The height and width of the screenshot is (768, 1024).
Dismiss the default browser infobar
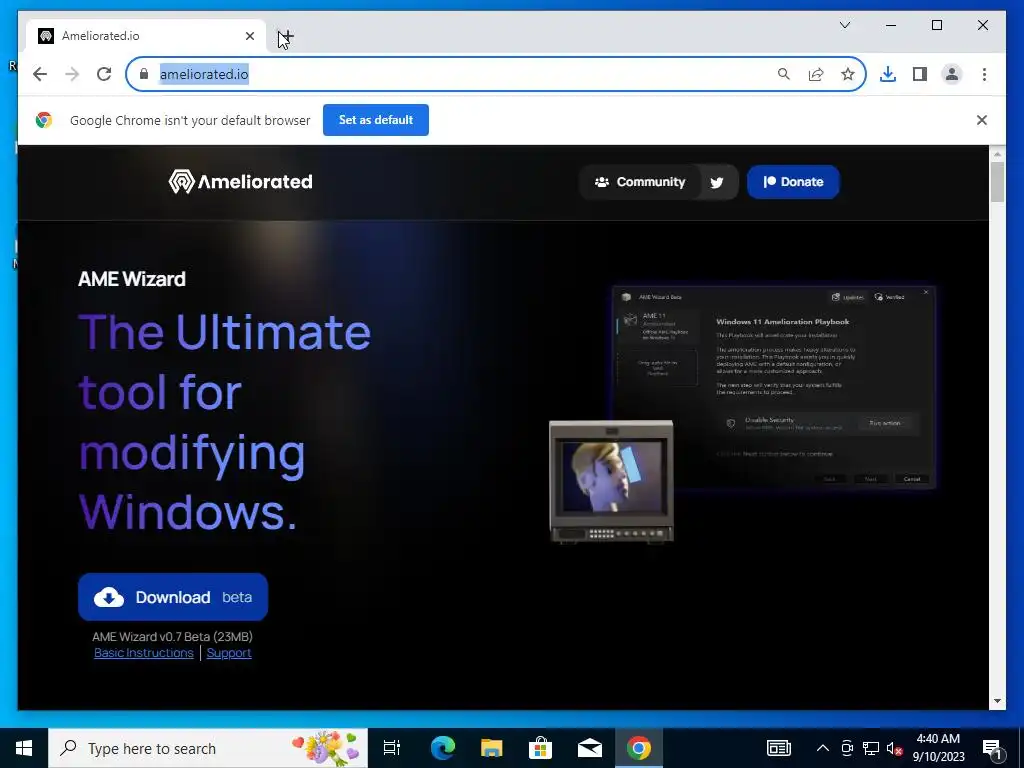(x=982, y=120)
